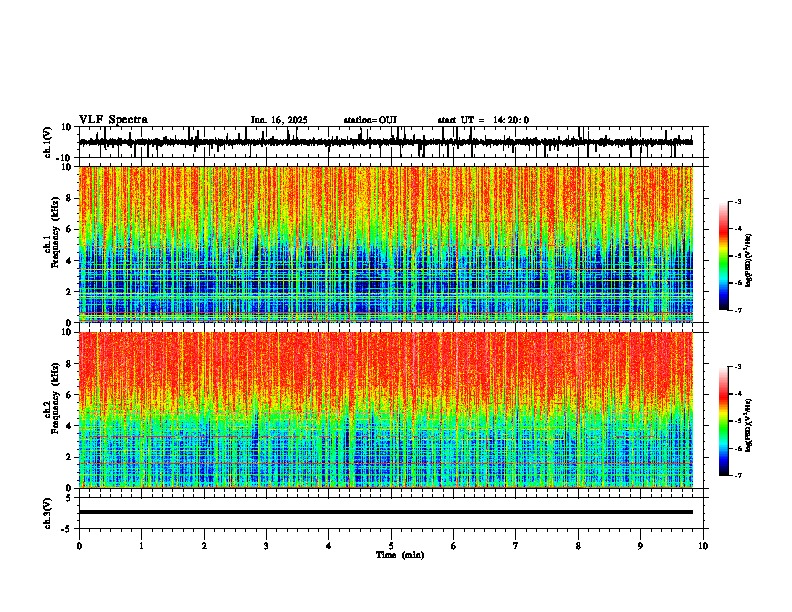Click the ch.1(V) waveform trace panel
Image resolution: width=792 pixels, height=612 pixels.
pyautogui.click(x=393, y=142)
